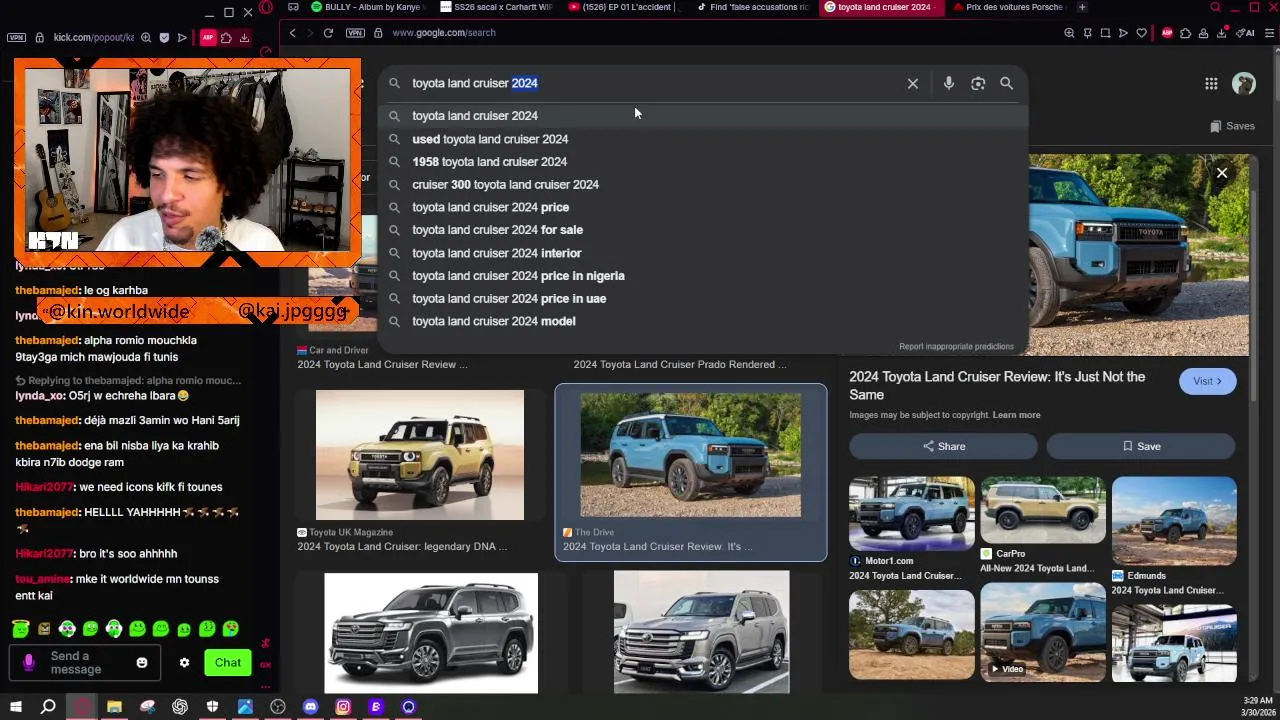Open the related thumbnail marked Video

click(1043, 634)
